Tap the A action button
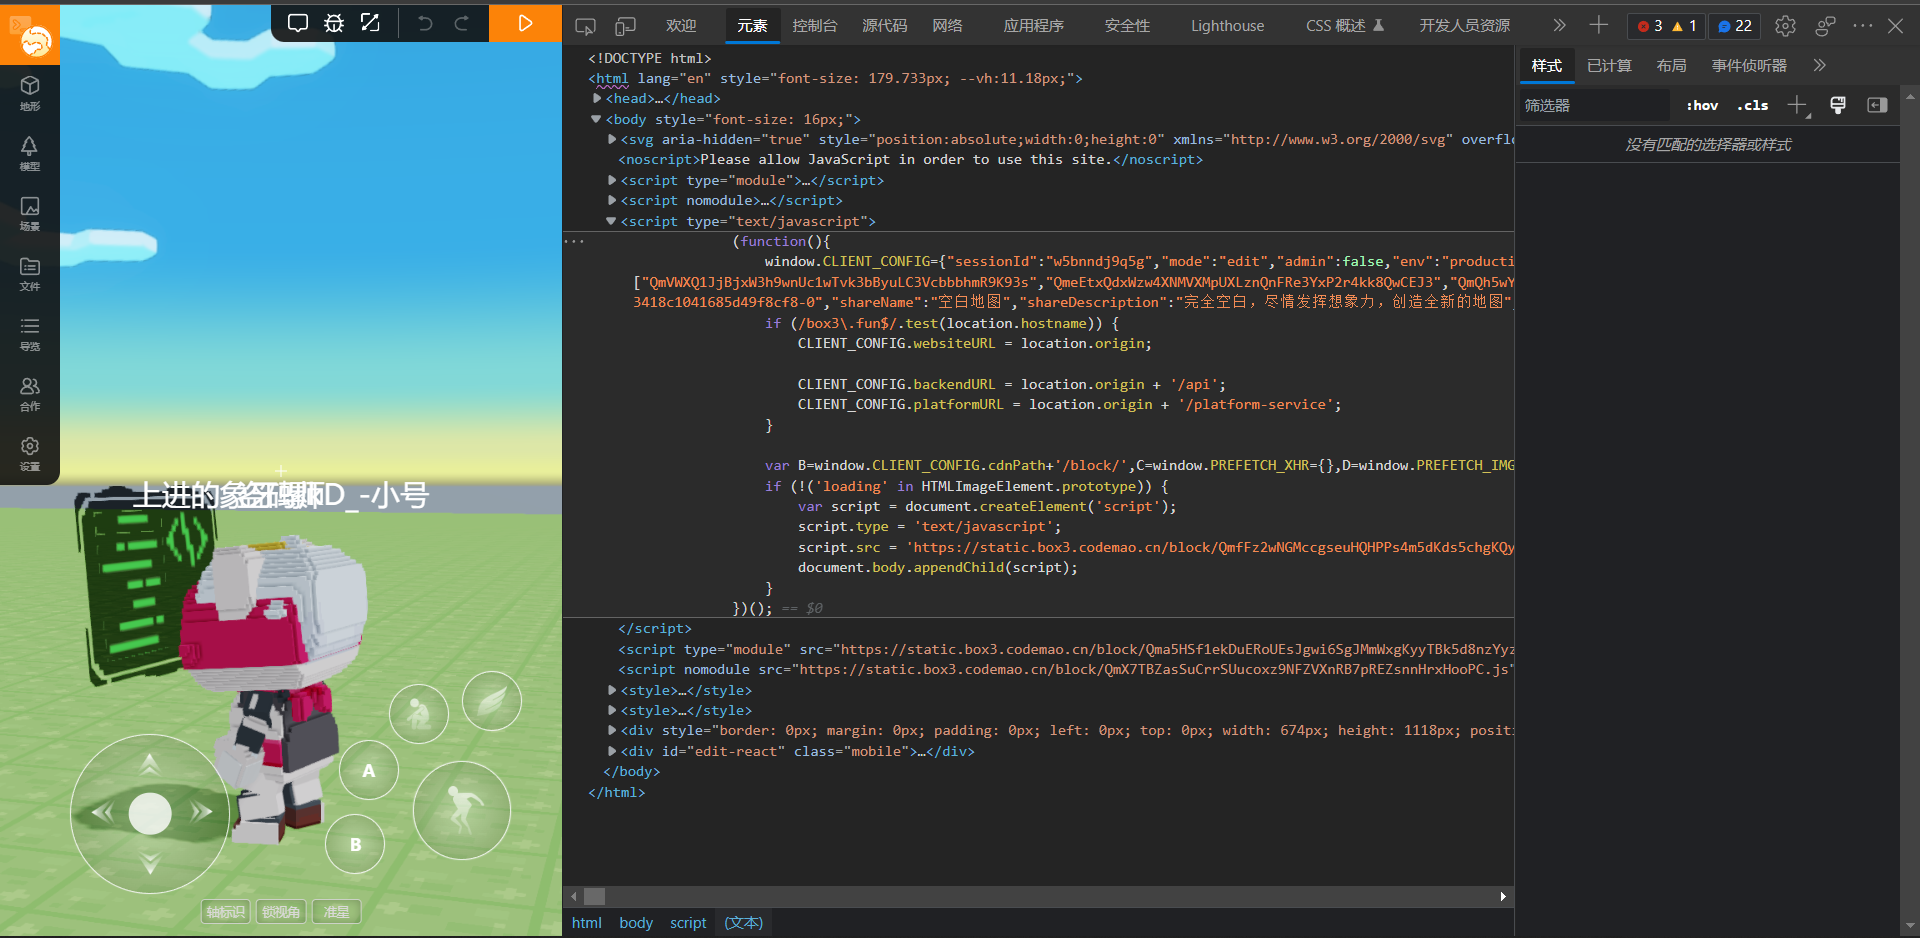 click(x=369, y=771)
